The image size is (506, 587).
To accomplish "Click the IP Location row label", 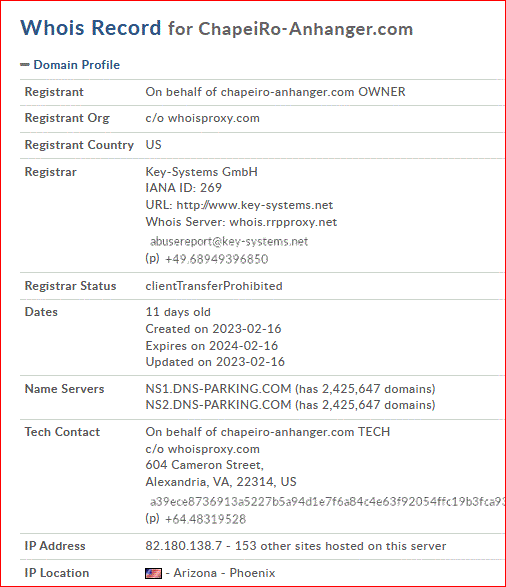I will click(57, 573).
